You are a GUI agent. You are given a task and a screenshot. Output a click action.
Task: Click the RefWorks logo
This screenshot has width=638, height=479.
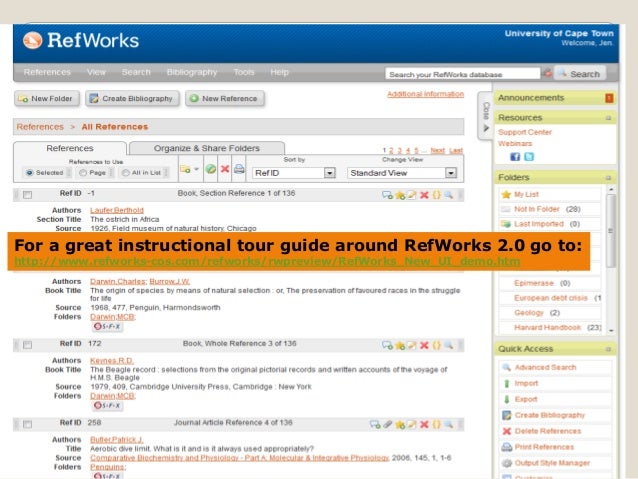click(x=81, y=40)
